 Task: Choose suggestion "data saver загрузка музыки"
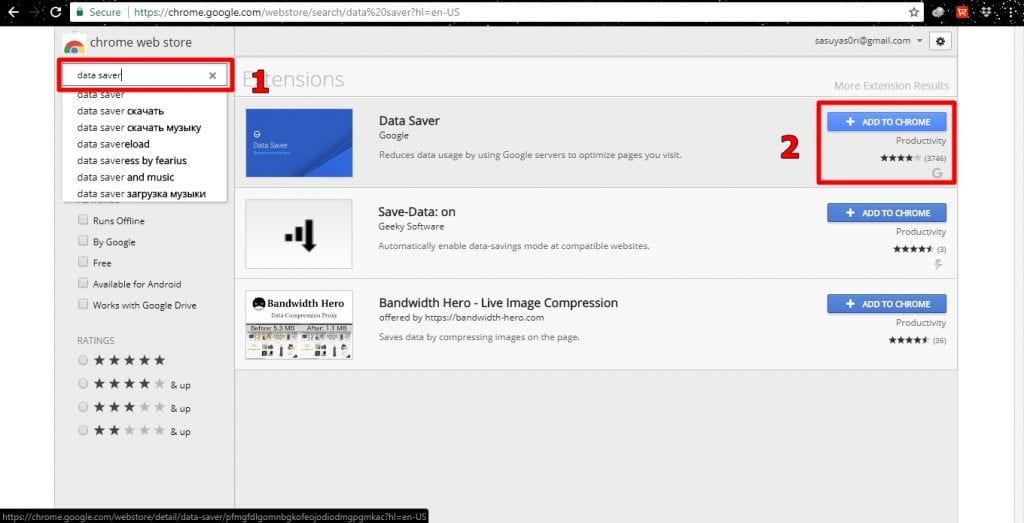[144, 194]
